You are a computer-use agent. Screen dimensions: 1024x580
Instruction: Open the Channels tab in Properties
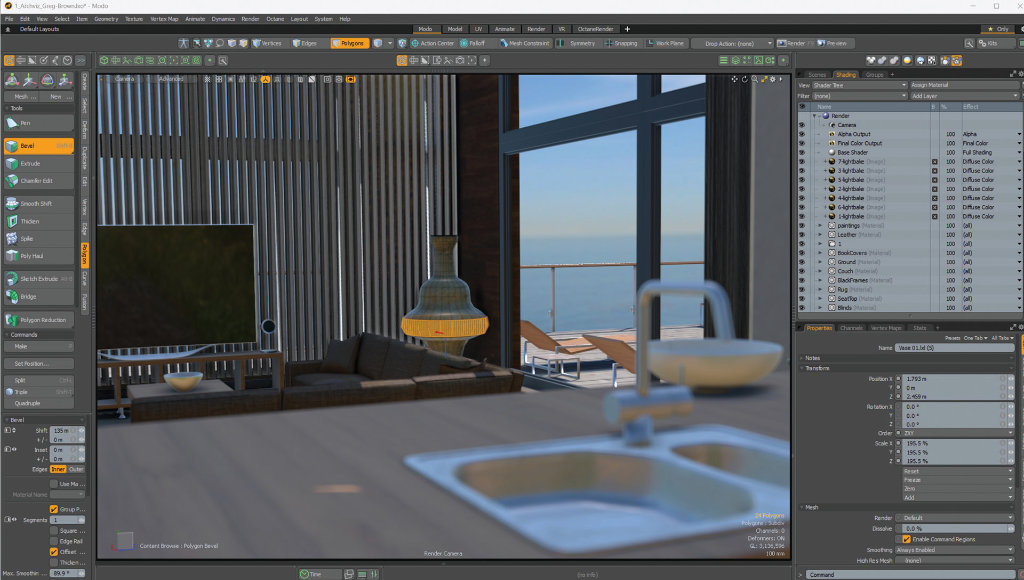click(851, 328)
